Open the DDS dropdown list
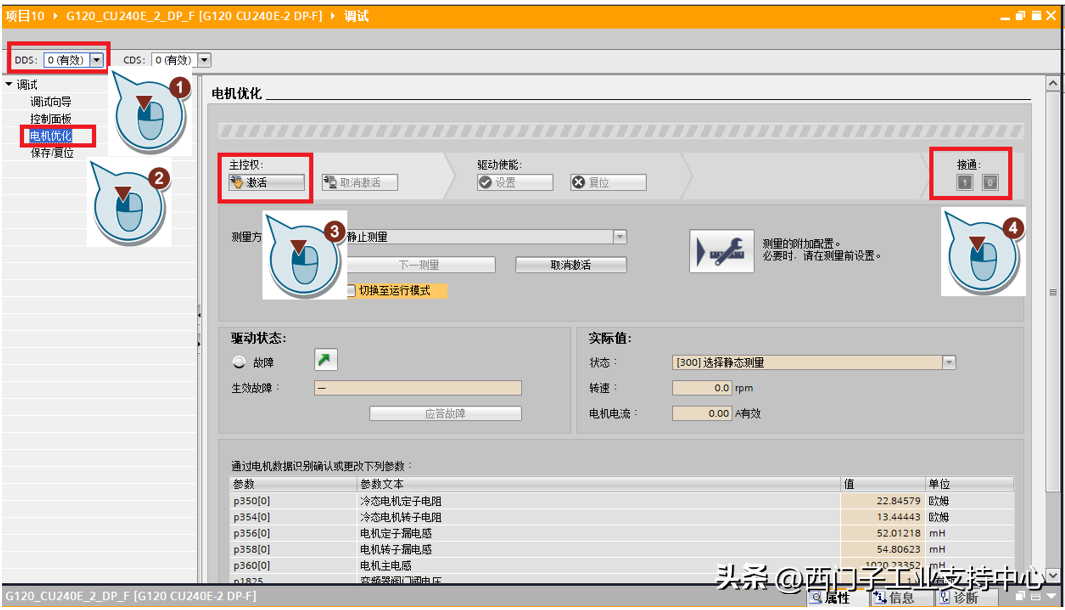The height and width of the screenshot is (610, 1065). click(x=97, y=61)
